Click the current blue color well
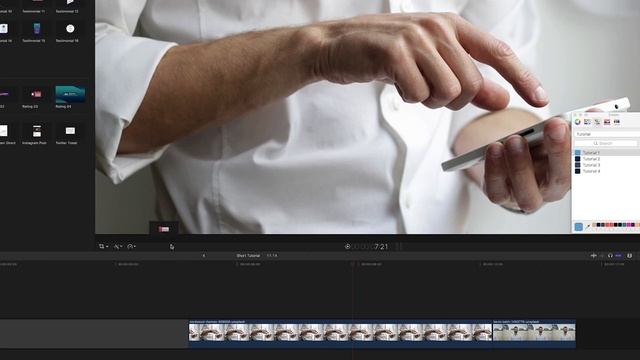The height and width of the screenshot is (360, 640). coord(578,227)
